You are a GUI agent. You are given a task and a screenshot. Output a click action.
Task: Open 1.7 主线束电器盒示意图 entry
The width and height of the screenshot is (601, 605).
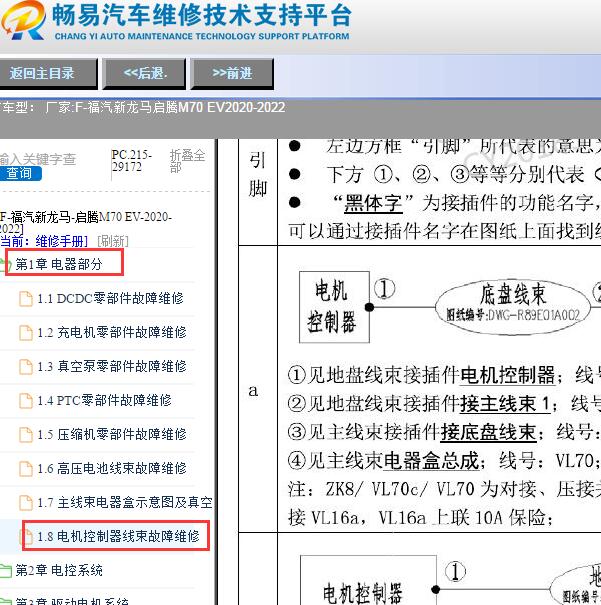tap(125, 502)
